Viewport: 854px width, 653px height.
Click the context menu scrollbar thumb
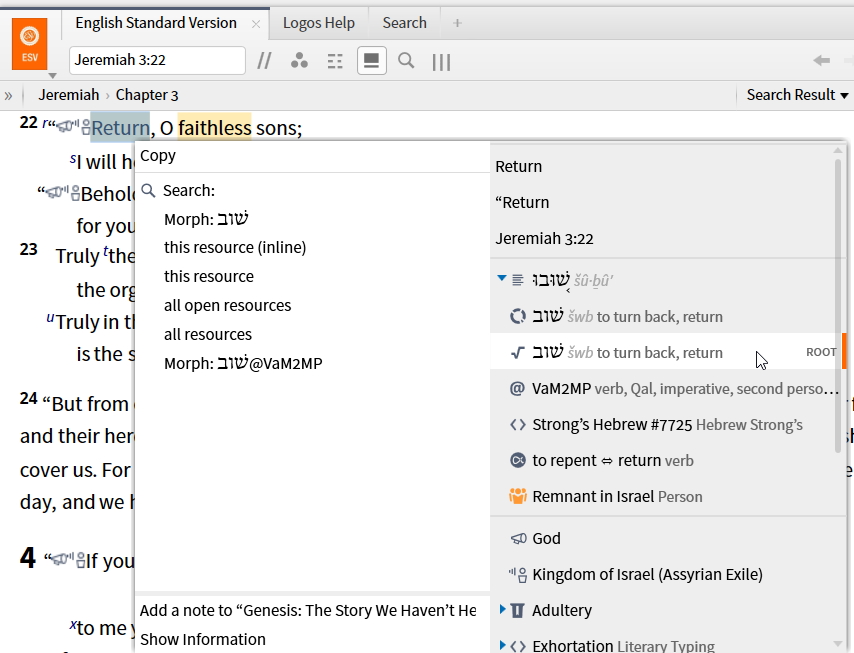click(838, 305)
